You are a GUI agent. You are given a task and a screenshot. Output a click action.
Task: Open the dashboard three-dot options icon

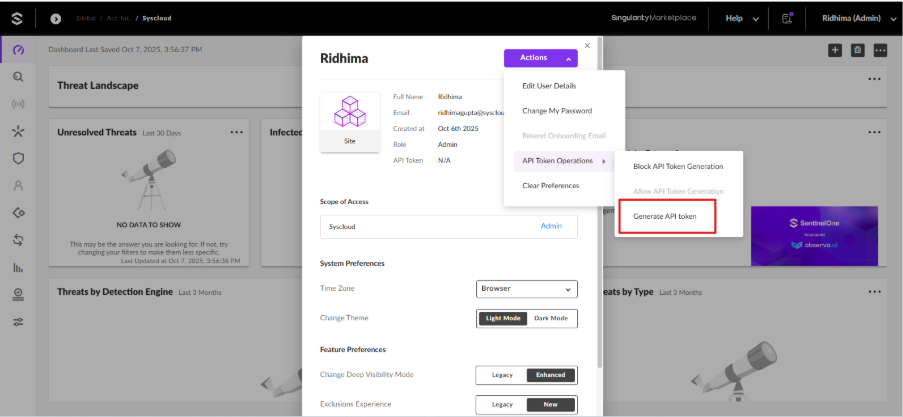click(880, 50)
